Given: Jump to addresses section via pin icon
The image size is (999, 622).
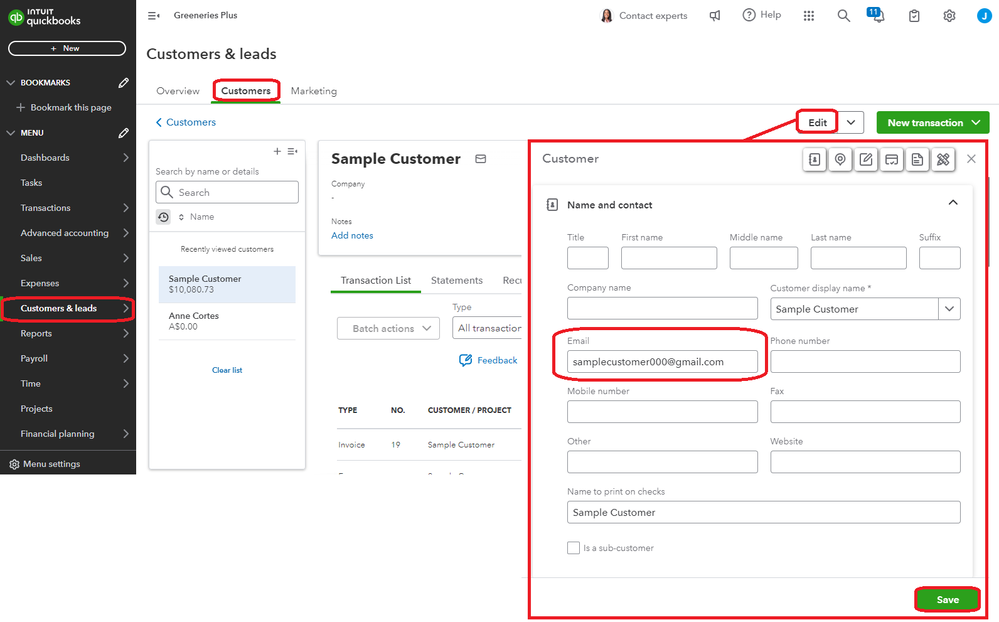Looking at the screenshot, I should (x=841, y=159).
